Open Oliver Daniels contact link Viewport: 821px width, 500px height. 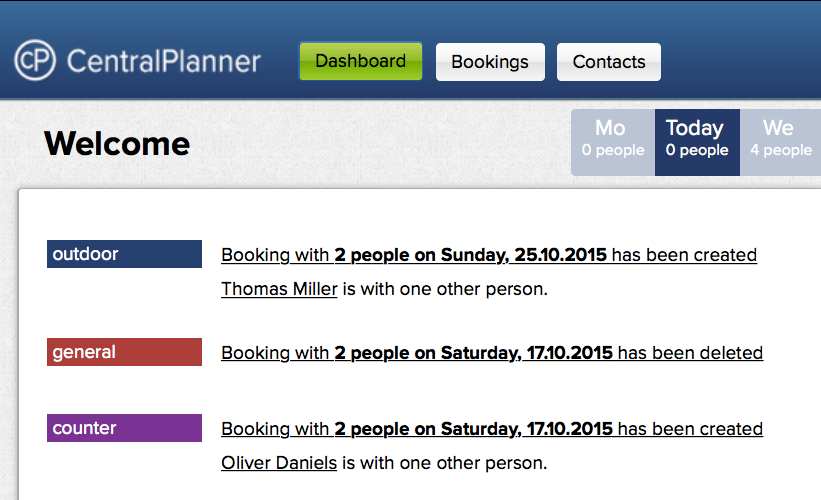[279, 463]
